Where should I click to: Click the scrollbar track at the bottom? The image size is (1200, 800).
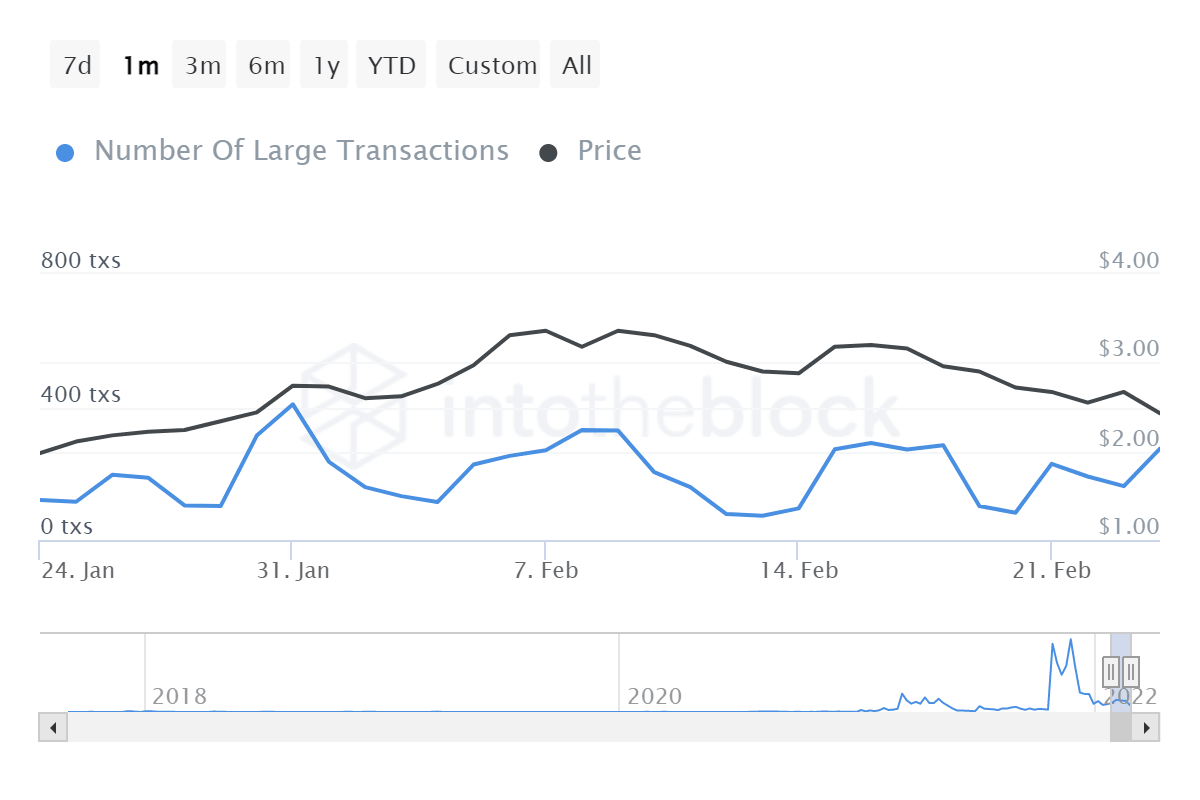coord(600,727)
